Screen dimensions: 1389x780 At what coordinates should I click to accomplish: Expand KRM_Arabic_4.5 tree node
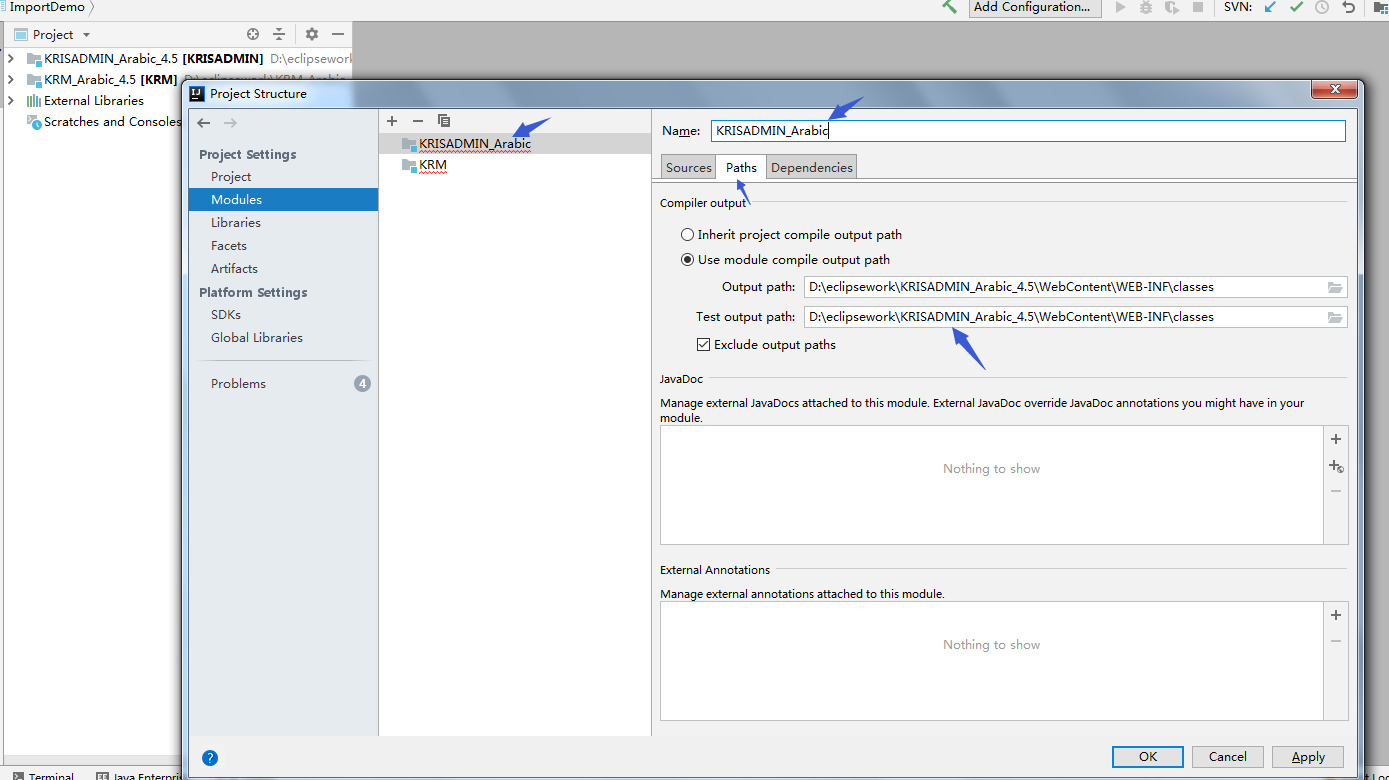(11, 80)
